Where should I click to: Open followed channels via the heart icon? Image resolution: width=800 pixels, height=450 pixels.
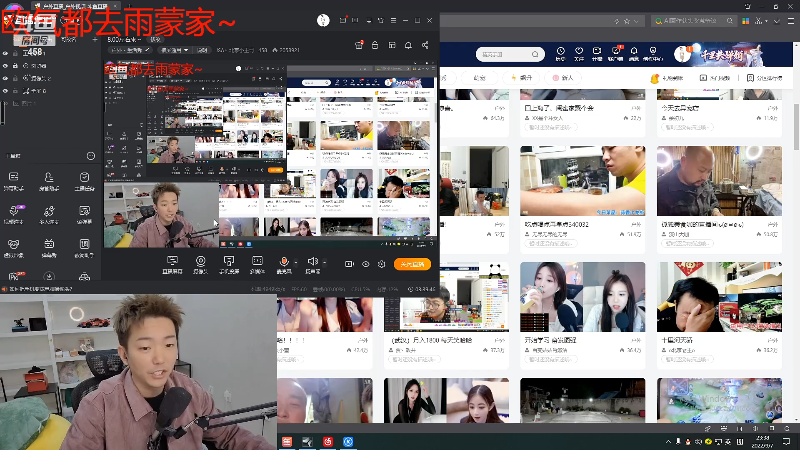click(579, 54)
